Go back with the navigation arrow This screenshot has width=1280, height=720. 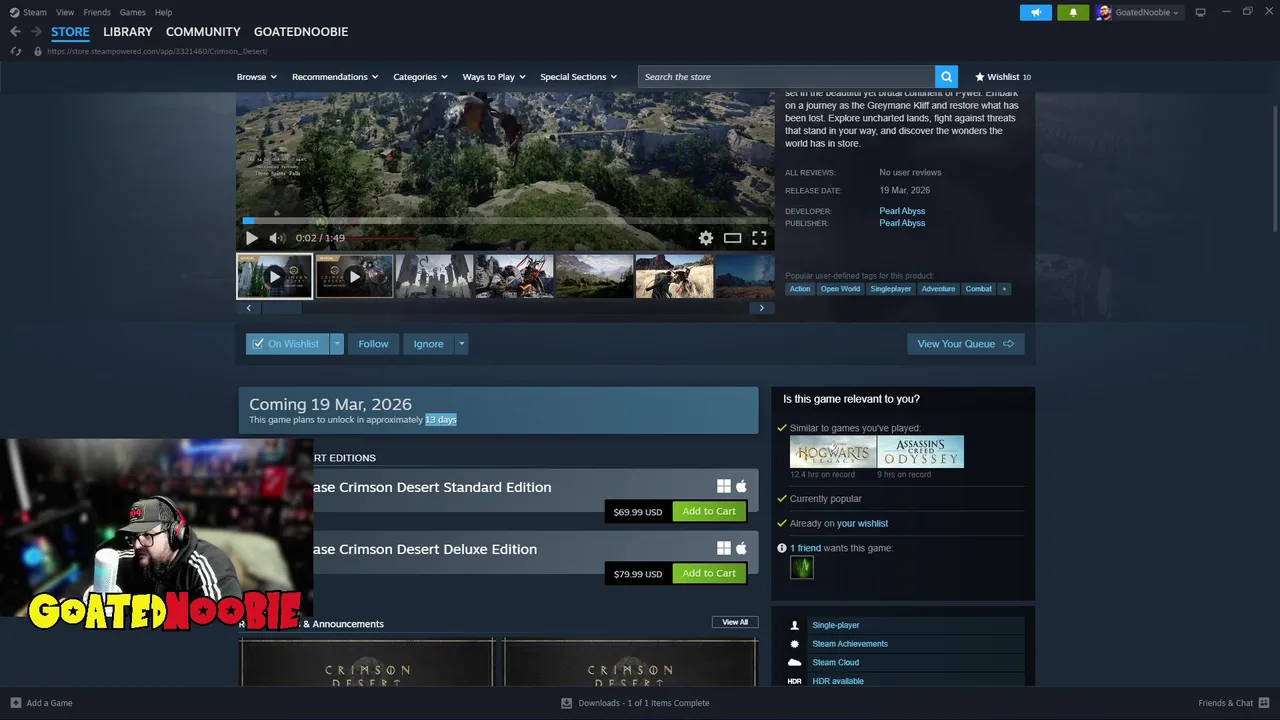coord(15,32)
